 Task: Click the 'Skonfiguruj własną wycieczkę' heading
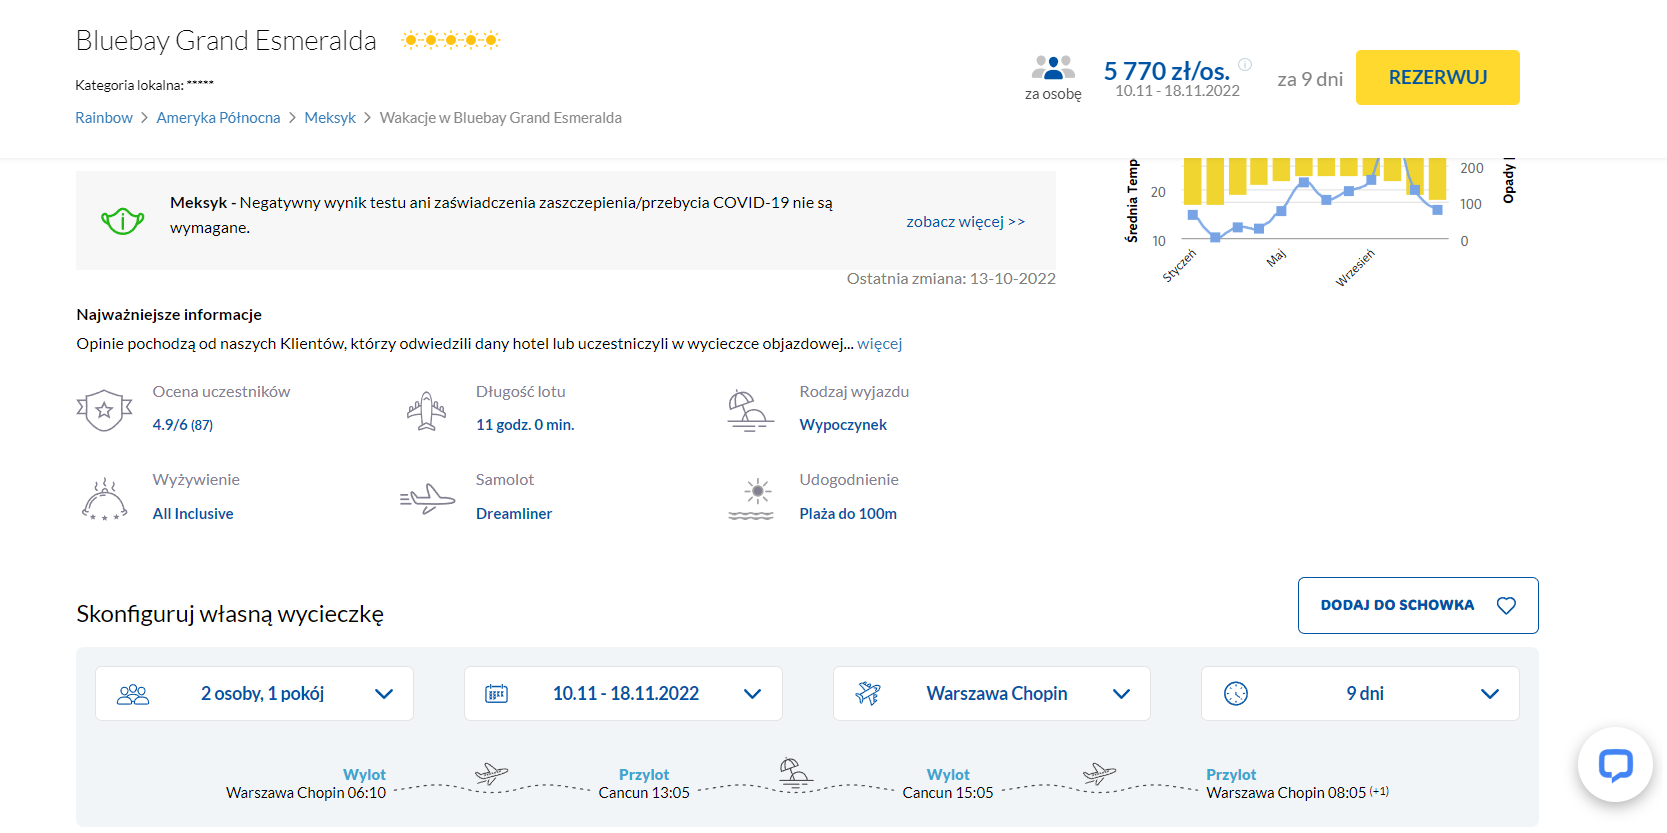[x=230, y=613]
